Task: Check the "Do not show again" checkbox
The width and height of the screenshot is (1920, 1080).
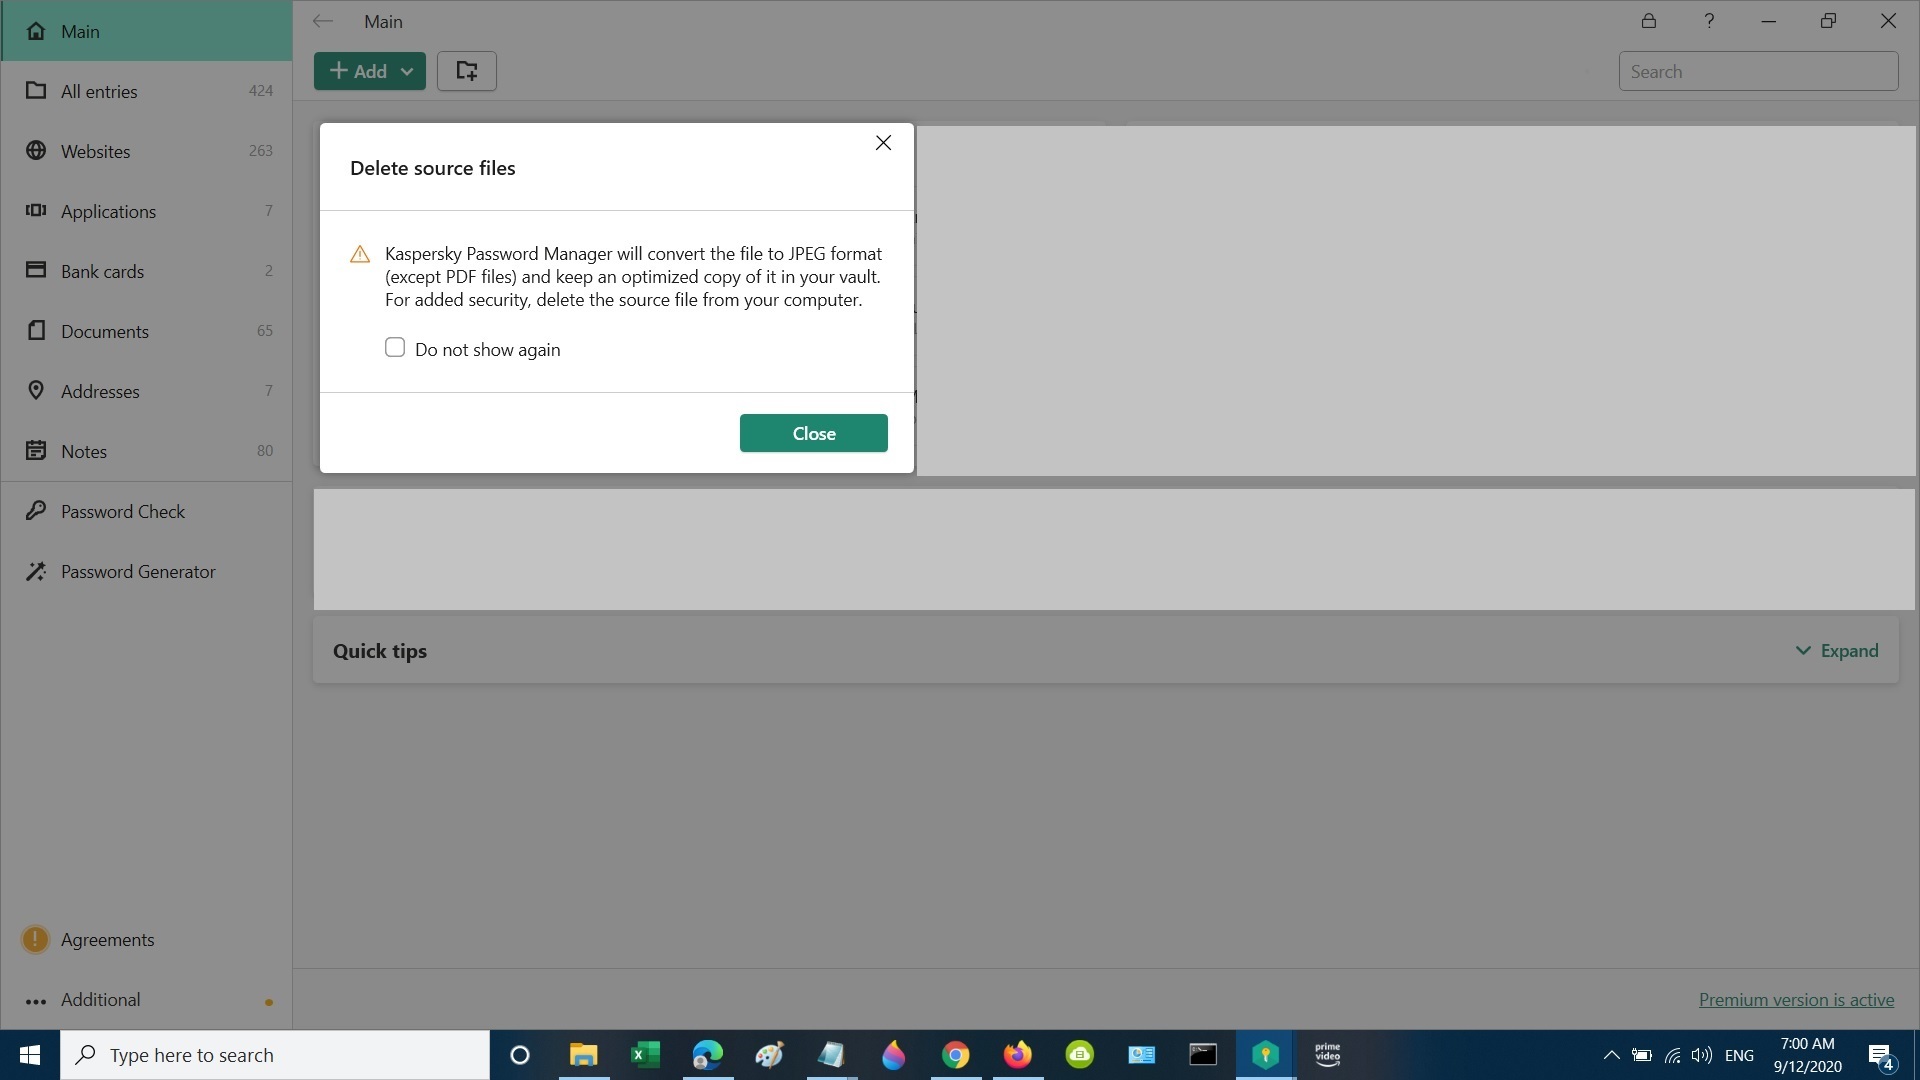Action: tap(395, 348)
